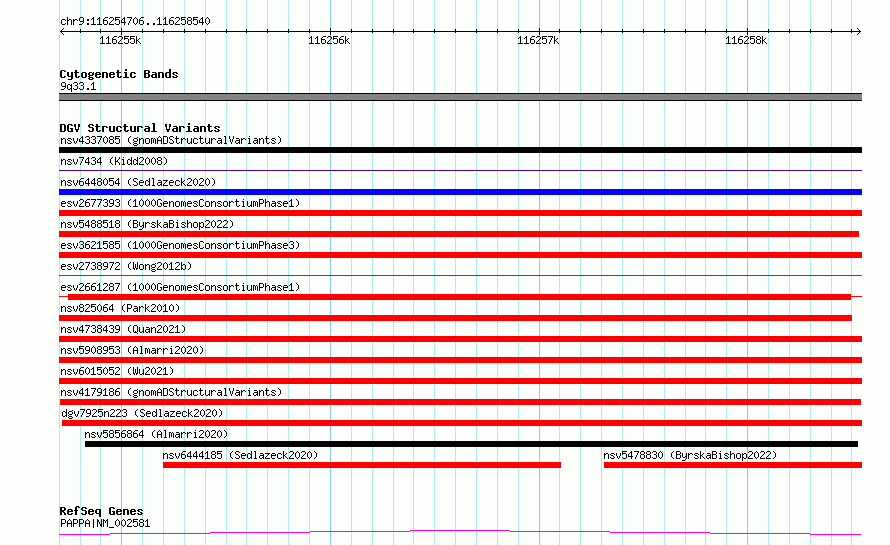Select the red dgv7925n223 variant bar

tap(462, 423)
